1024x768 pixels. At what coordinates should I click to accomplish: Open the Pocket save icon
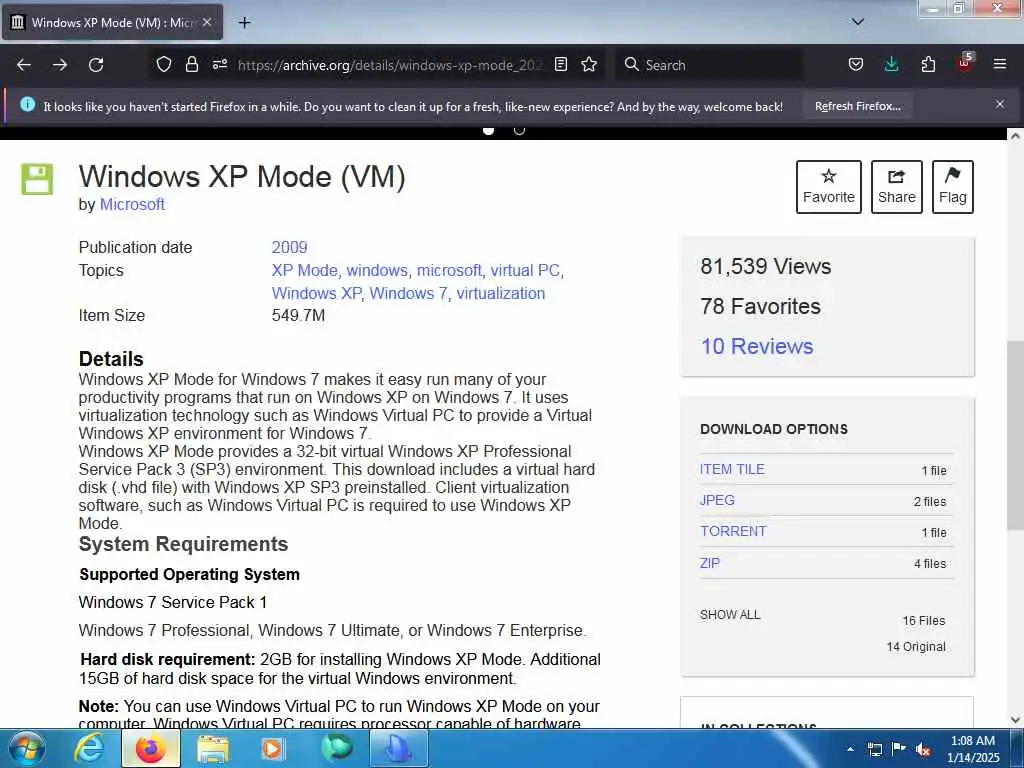(856, 64)
